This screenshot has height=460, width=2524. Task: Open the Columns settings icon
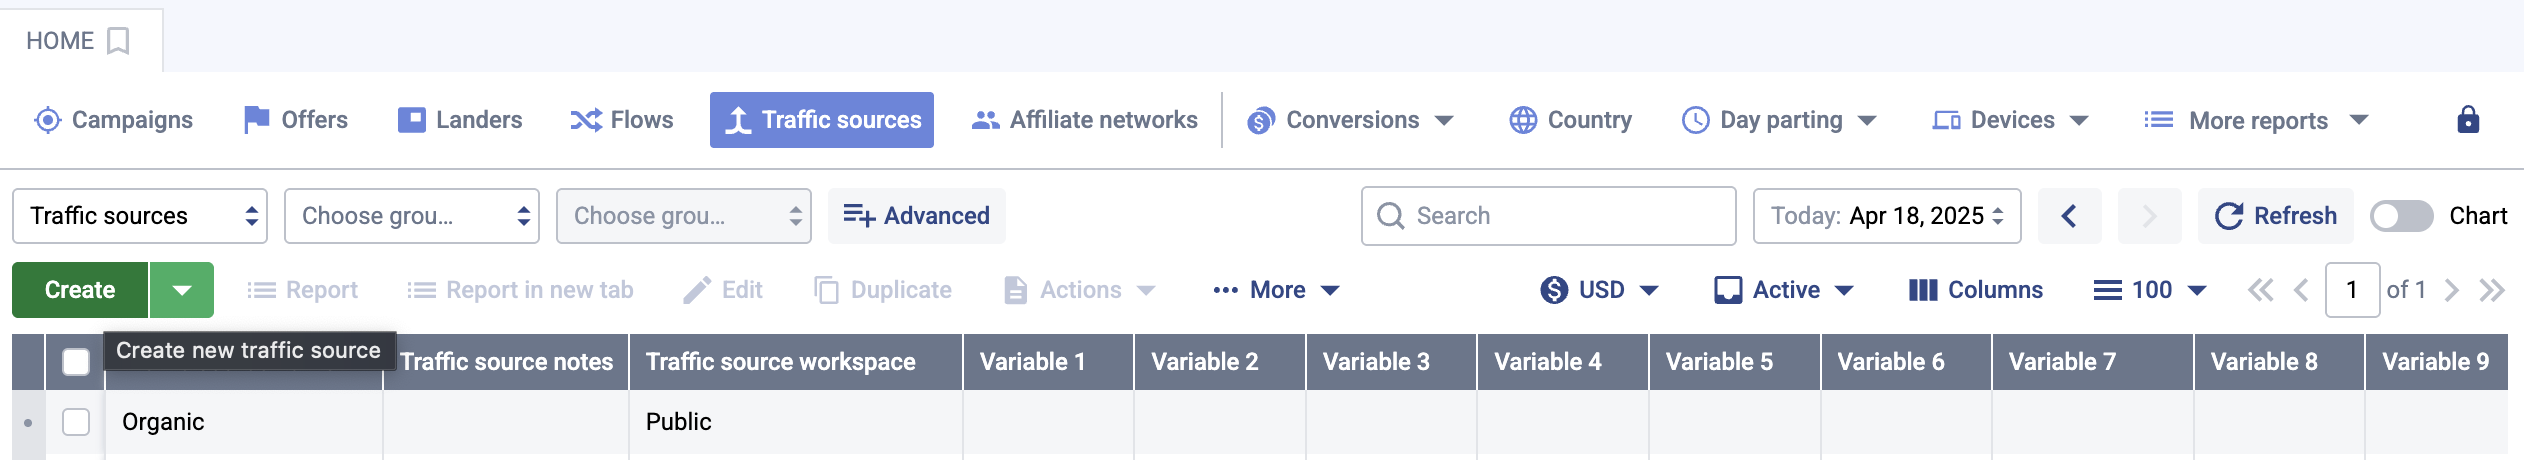pyautogui.click(x=1922, y=290)
